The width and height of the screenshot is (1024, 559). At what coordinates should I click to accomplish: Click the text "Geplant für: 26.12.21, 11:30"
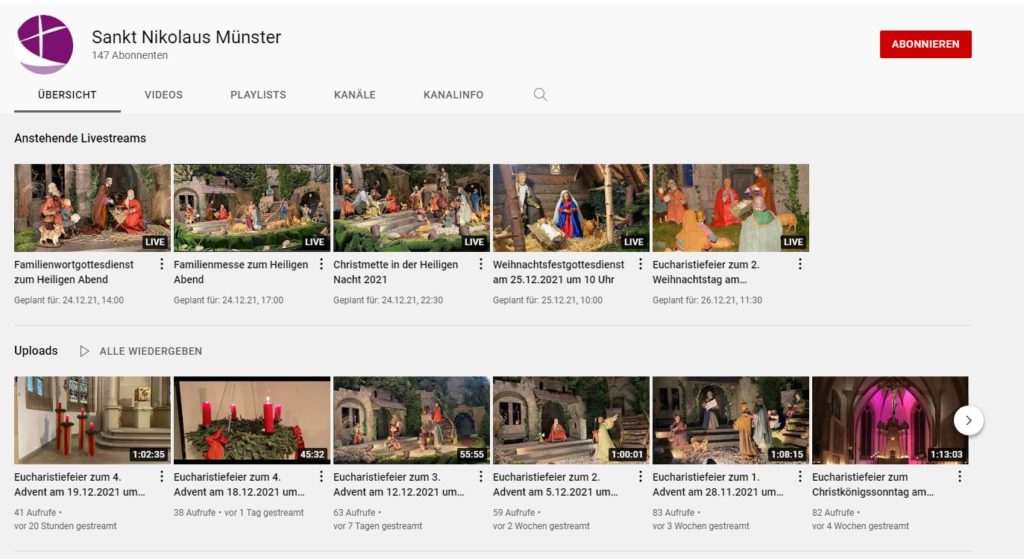tap(707, 300)
